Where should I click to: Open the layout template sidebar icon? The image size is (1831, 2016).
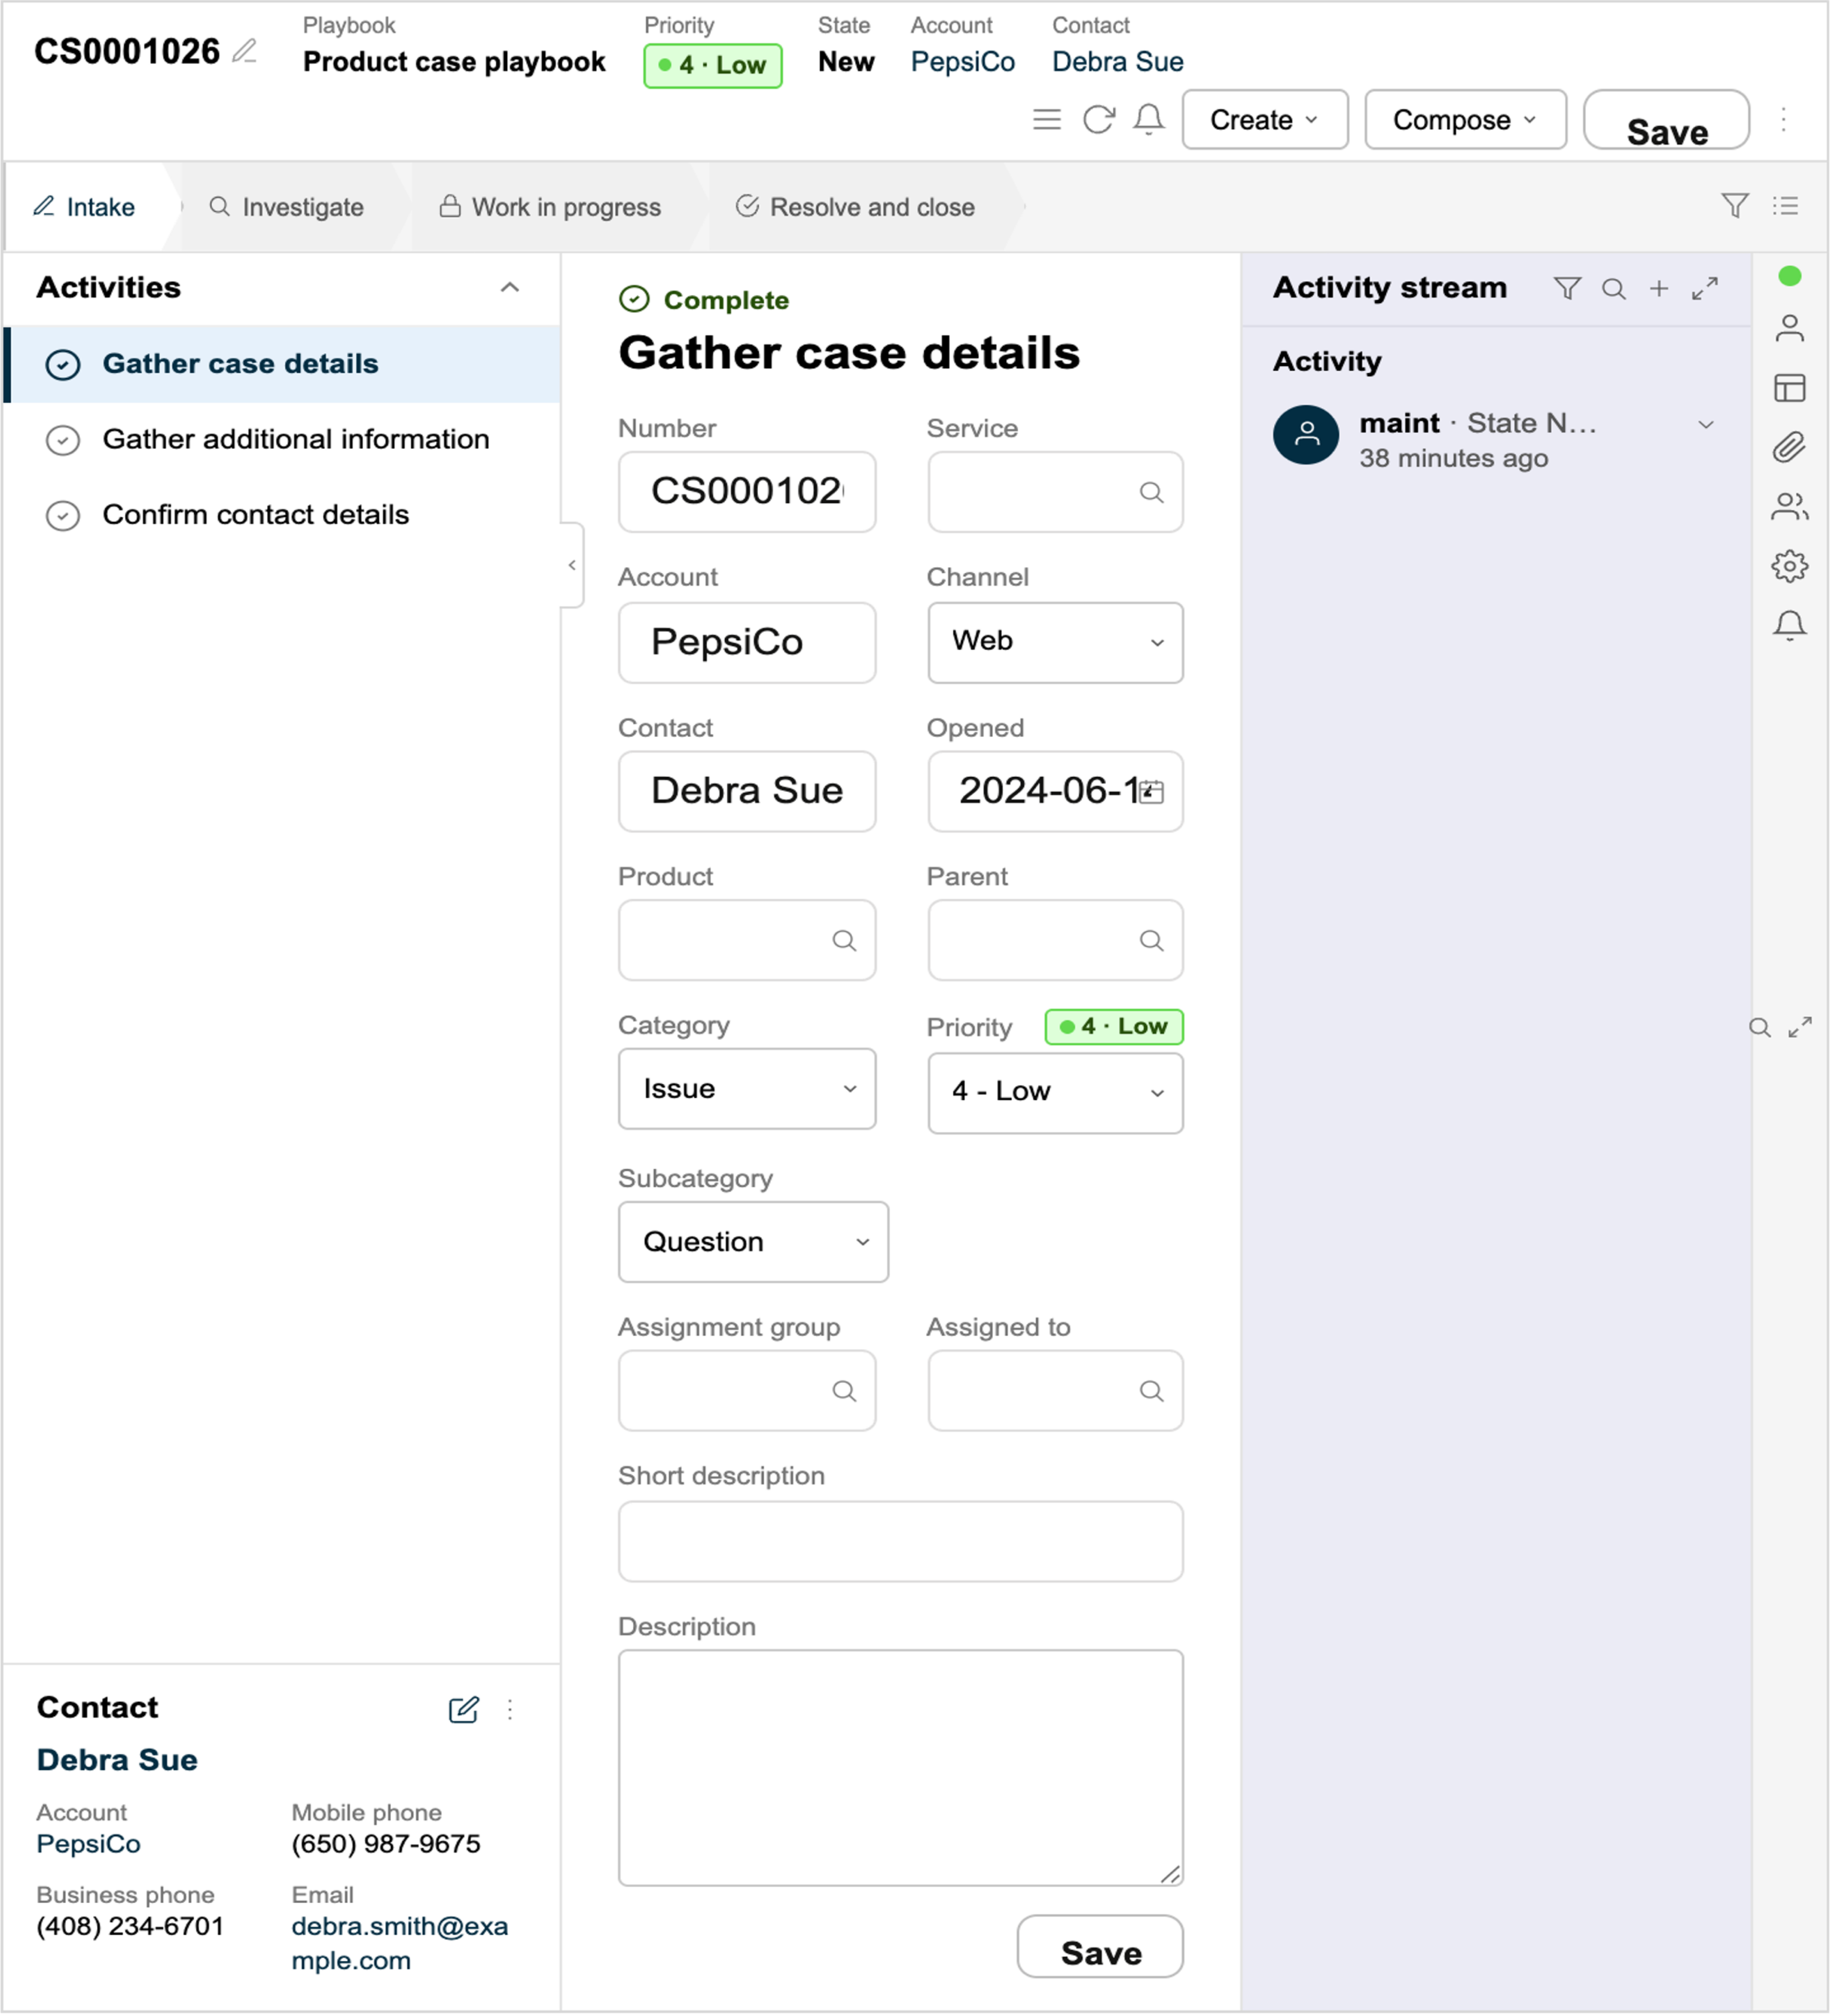(1790, 388)
